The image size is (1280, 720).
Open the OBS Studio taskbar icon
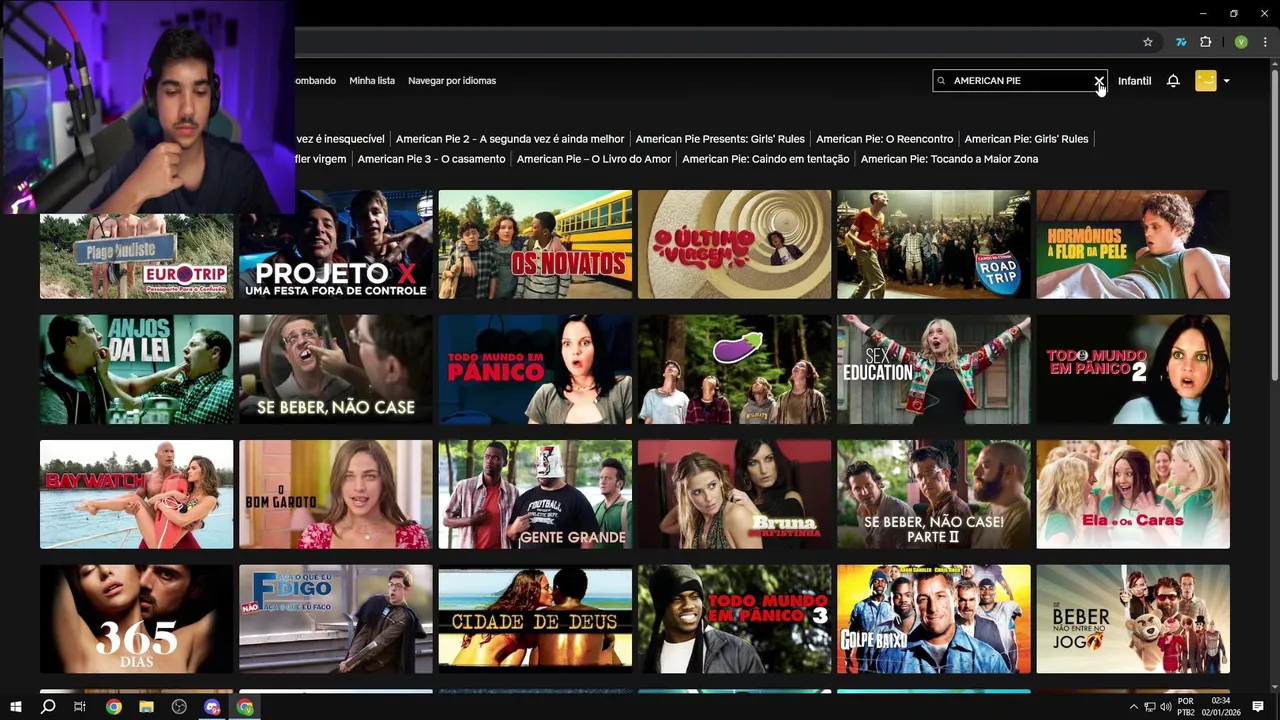(x=179, y=707)
